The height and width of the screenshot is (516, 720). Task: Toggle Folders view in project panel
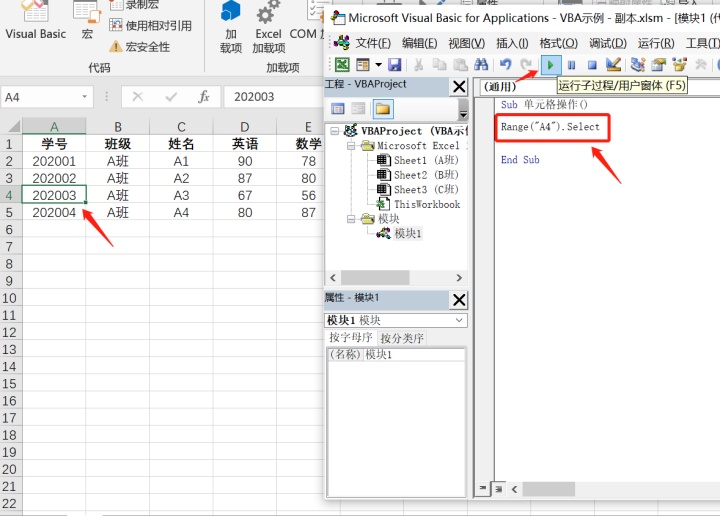[x=382, y=109]
